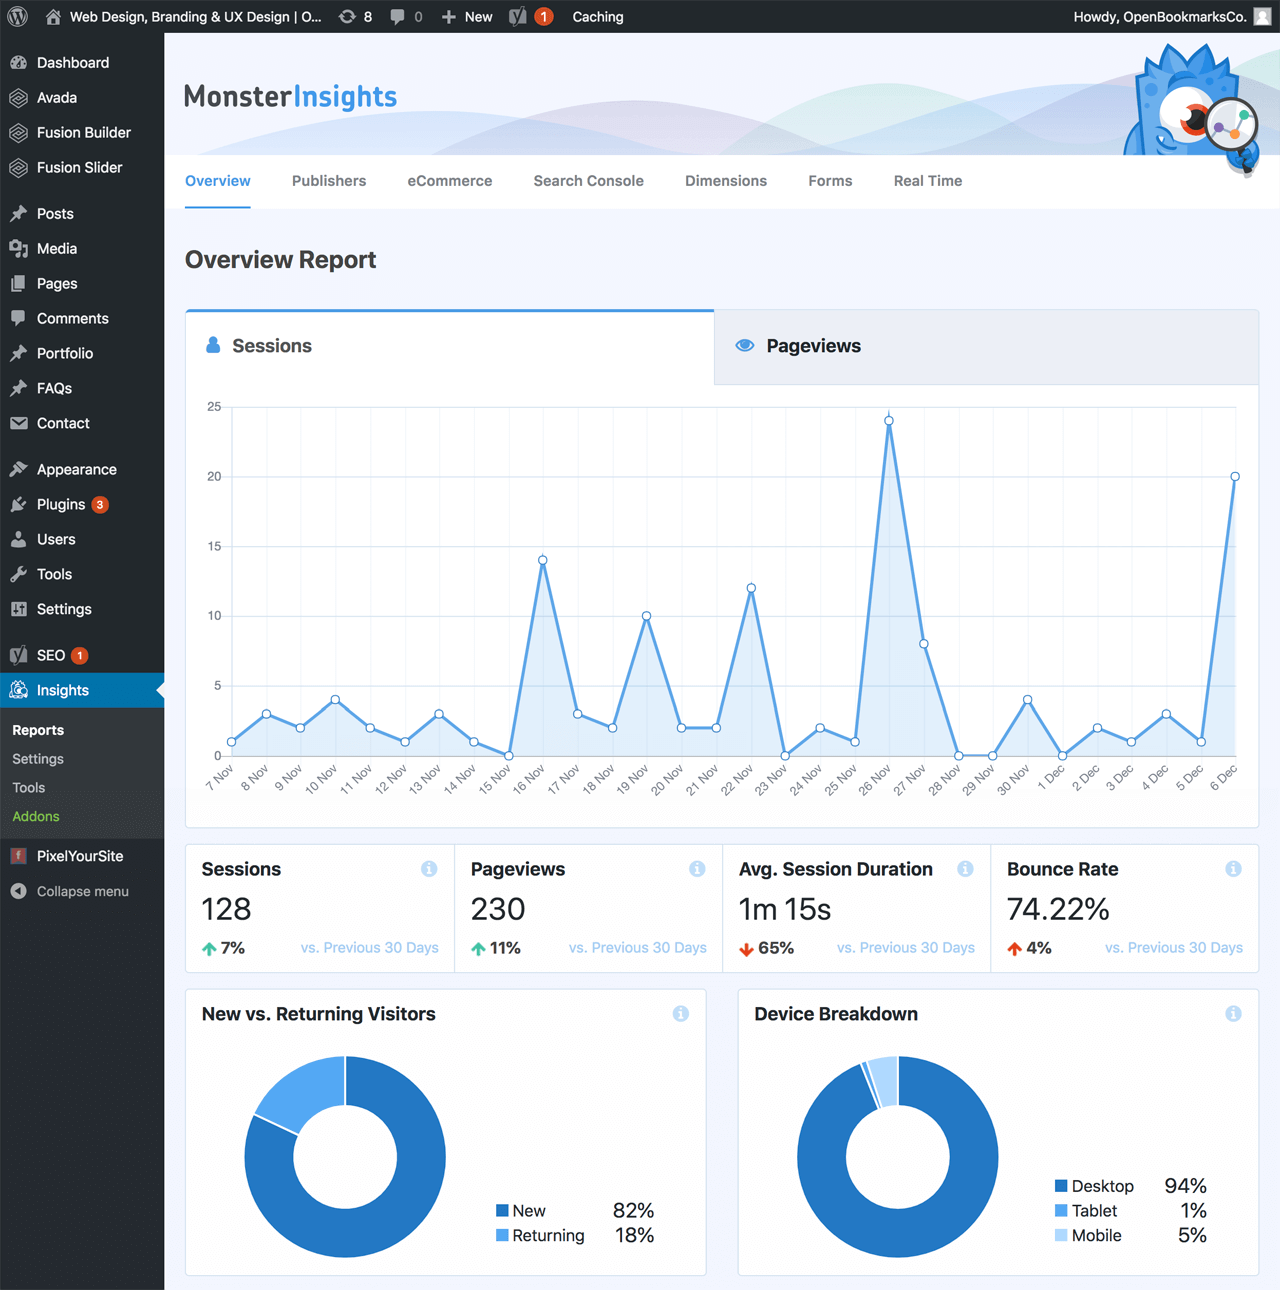Switch to the eCommerce tab

click(450, 181)
